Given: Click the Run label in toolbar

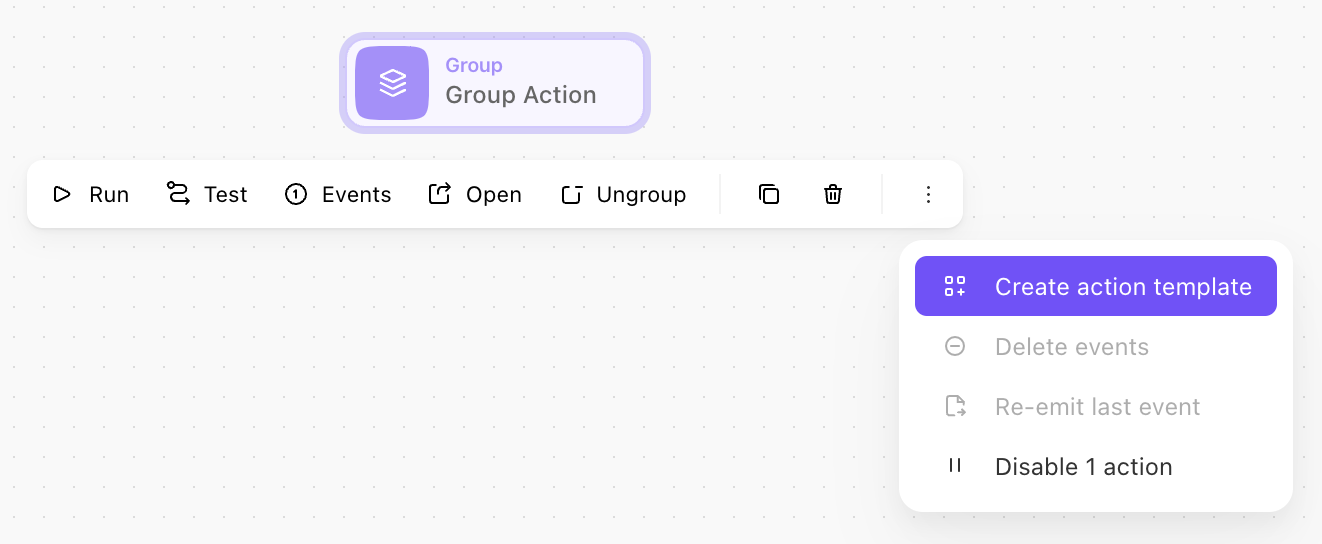Looking at the screenshot, I should click(109, 195).
